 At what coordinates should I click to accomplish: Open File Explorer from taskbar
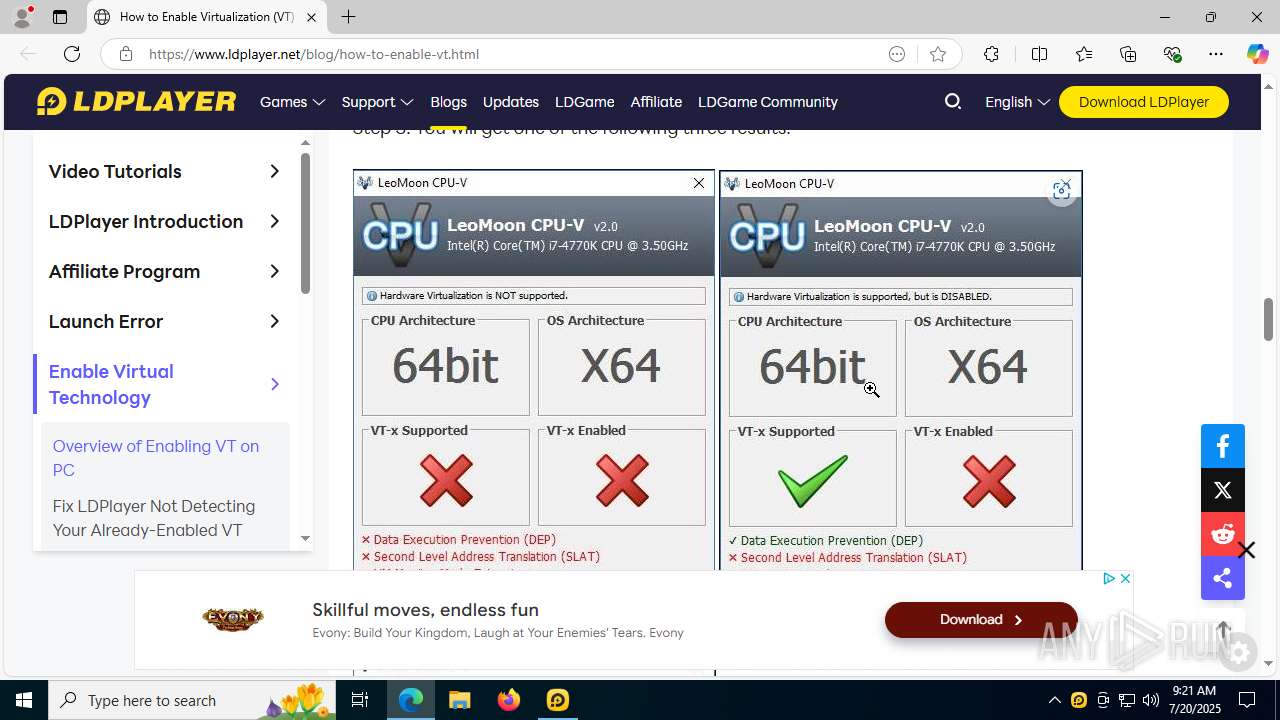pos(459,700)
